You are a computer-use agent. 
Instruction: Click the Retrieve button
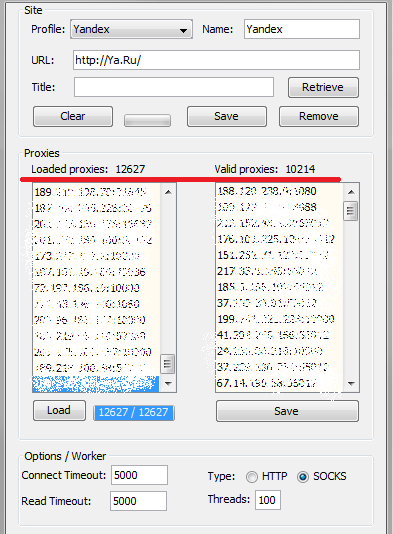point(323,87)
